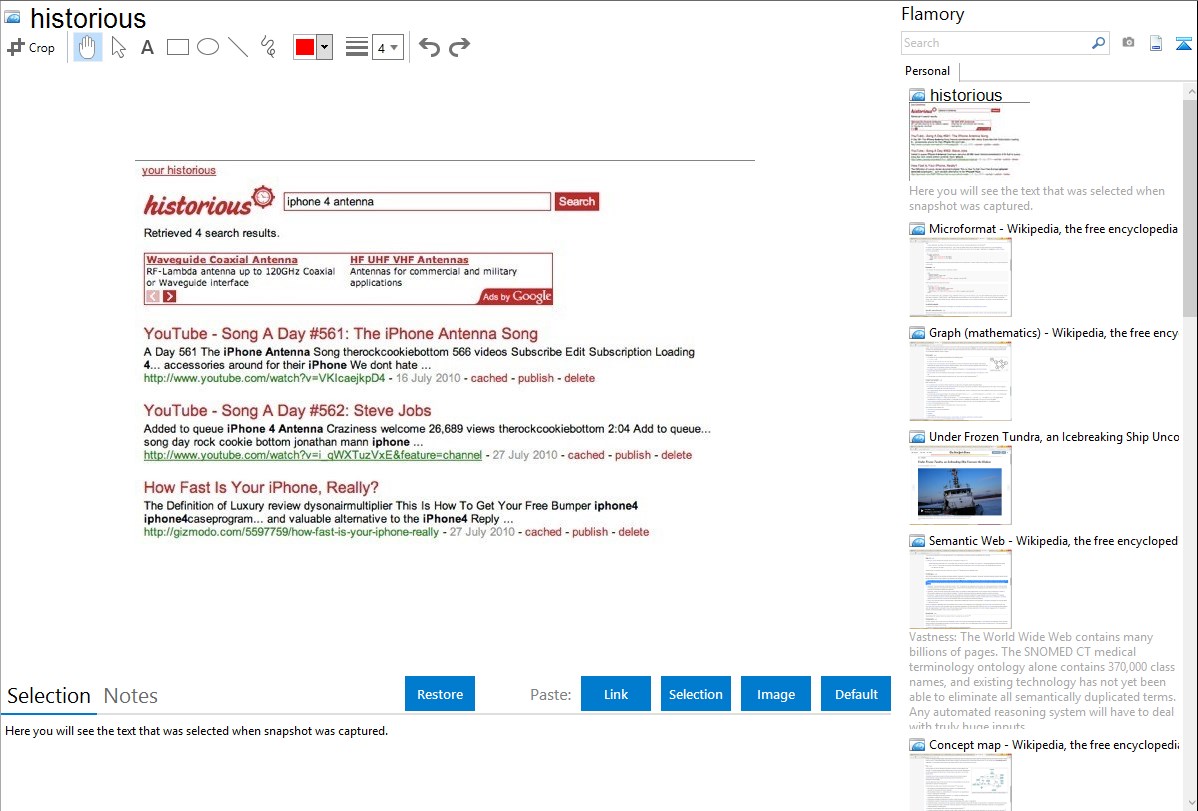This screenshot has height=811, width=1198.
Task: Select the 'Graph (mathematics) - Wikipedia' title
Action: (1053, 333)
